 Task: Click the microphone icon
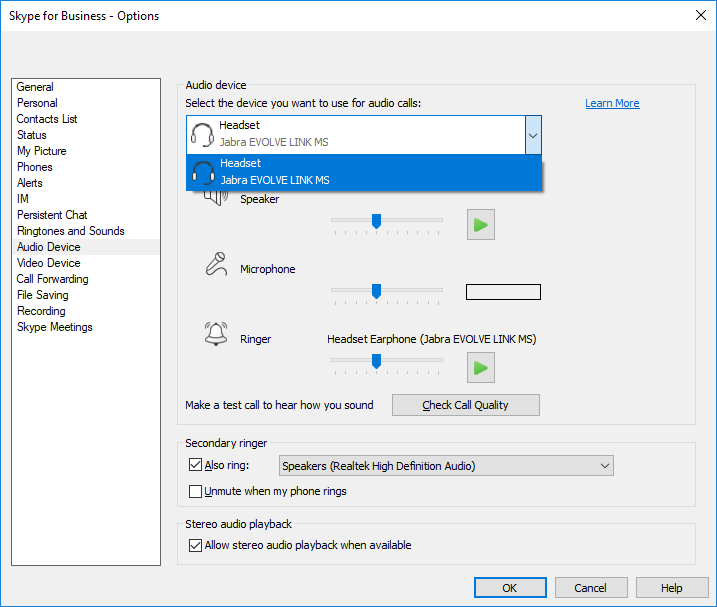[x=215, y=263]
